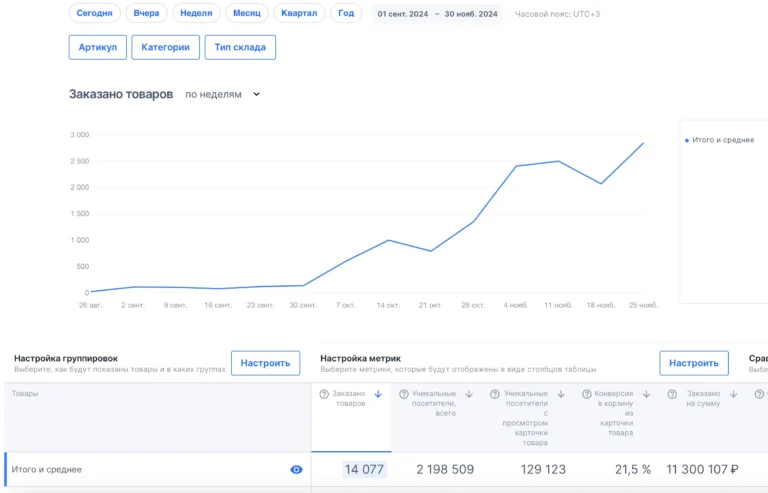The width and height of the screenshot is (768, 493).
Task: Sort by Заказано товаров arrow
Action: coord(378,395)
